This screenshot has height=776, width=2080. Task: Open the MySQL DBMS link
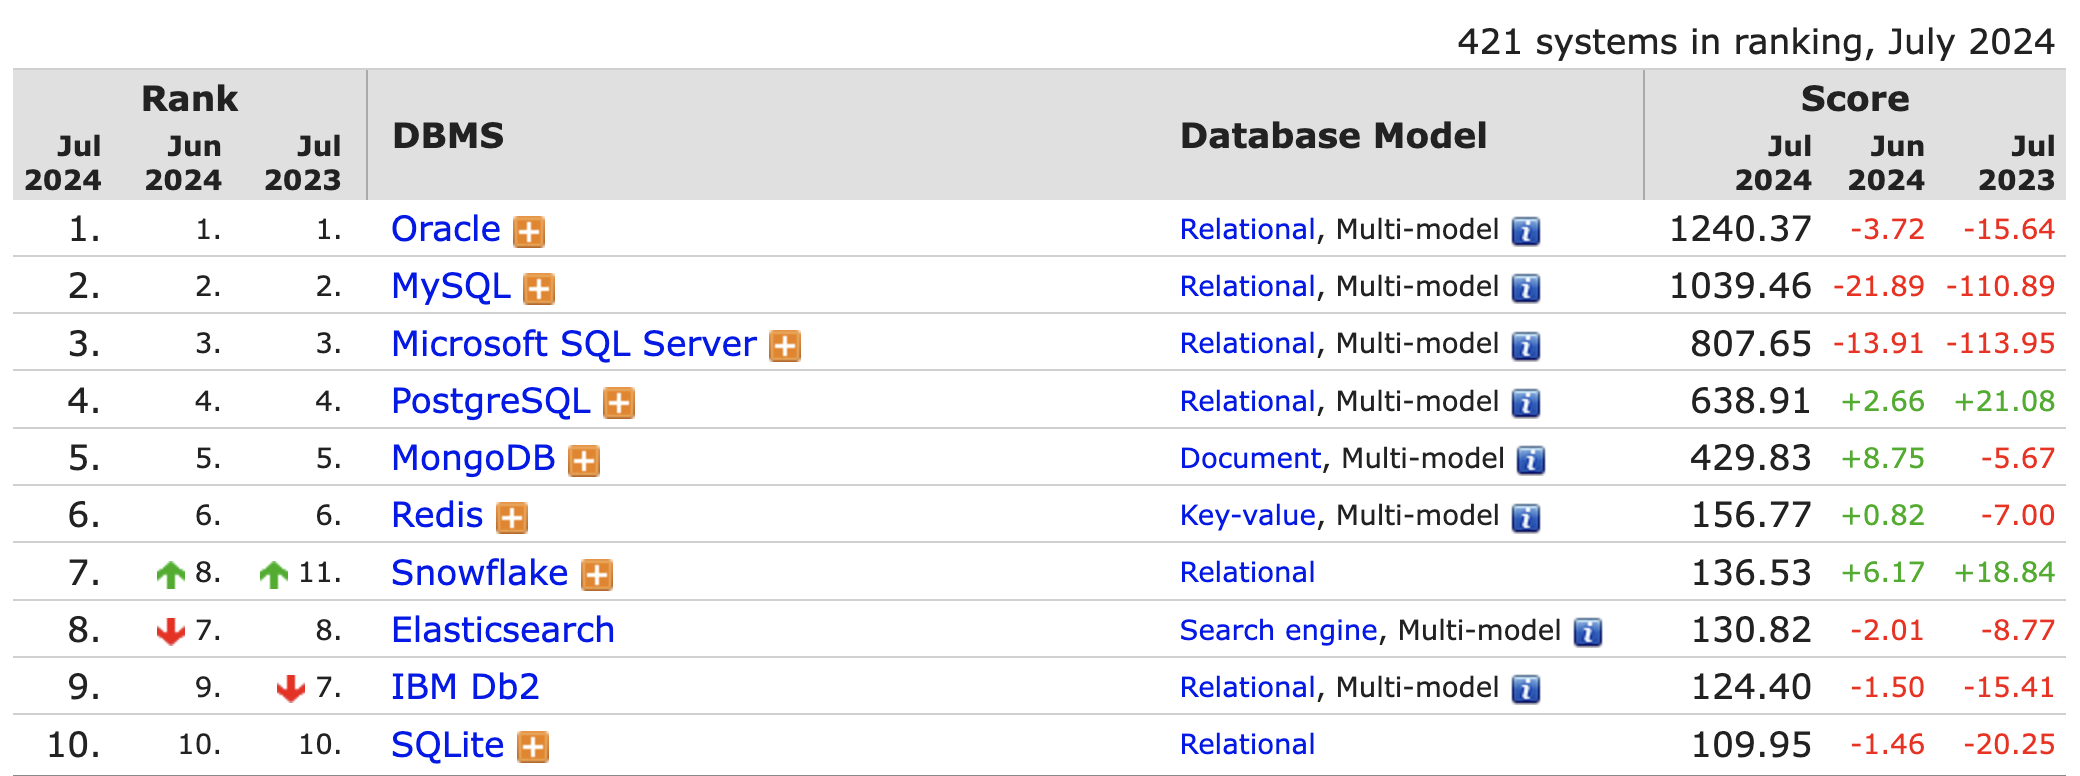451,286
